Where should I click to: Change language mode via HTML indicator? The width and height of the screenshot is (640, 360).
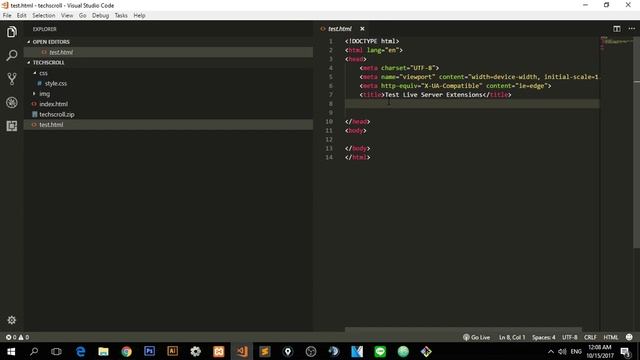[x=611, y=337]
